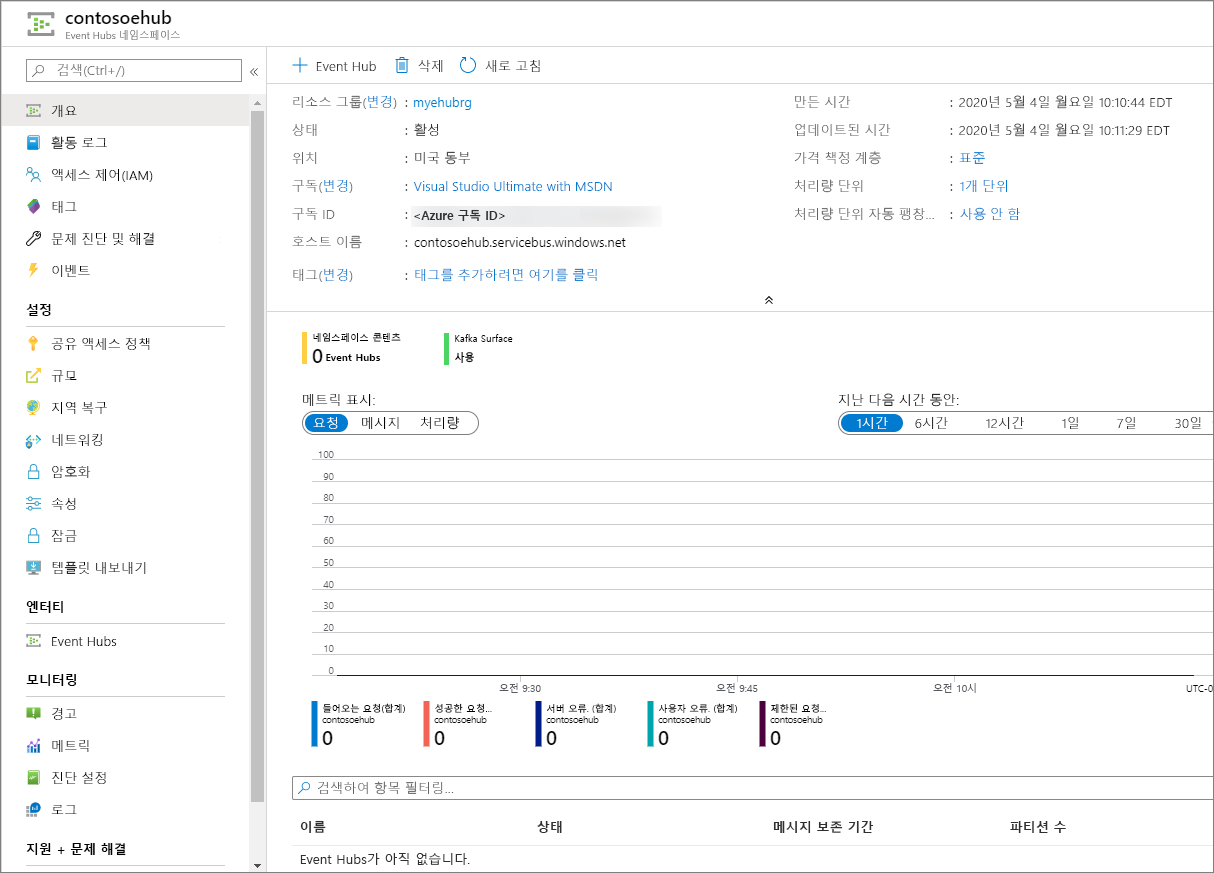Click the 템플릿 내보내기 export icon
1214x873 pixels.
[x=34, y=568]
